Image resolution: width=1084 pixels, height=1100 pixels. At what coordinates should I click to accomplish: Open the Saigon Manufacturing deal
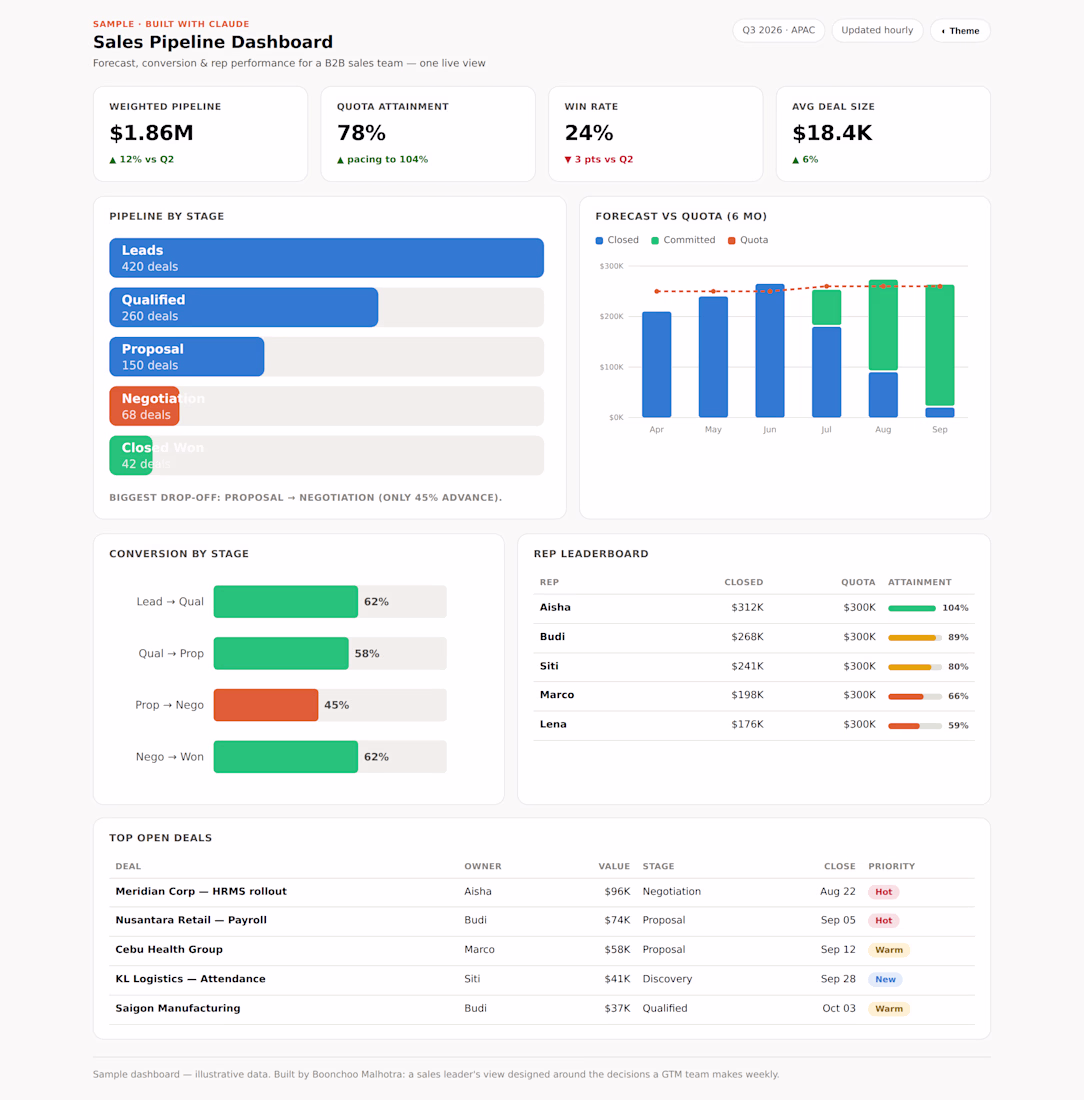point(178,1009)
